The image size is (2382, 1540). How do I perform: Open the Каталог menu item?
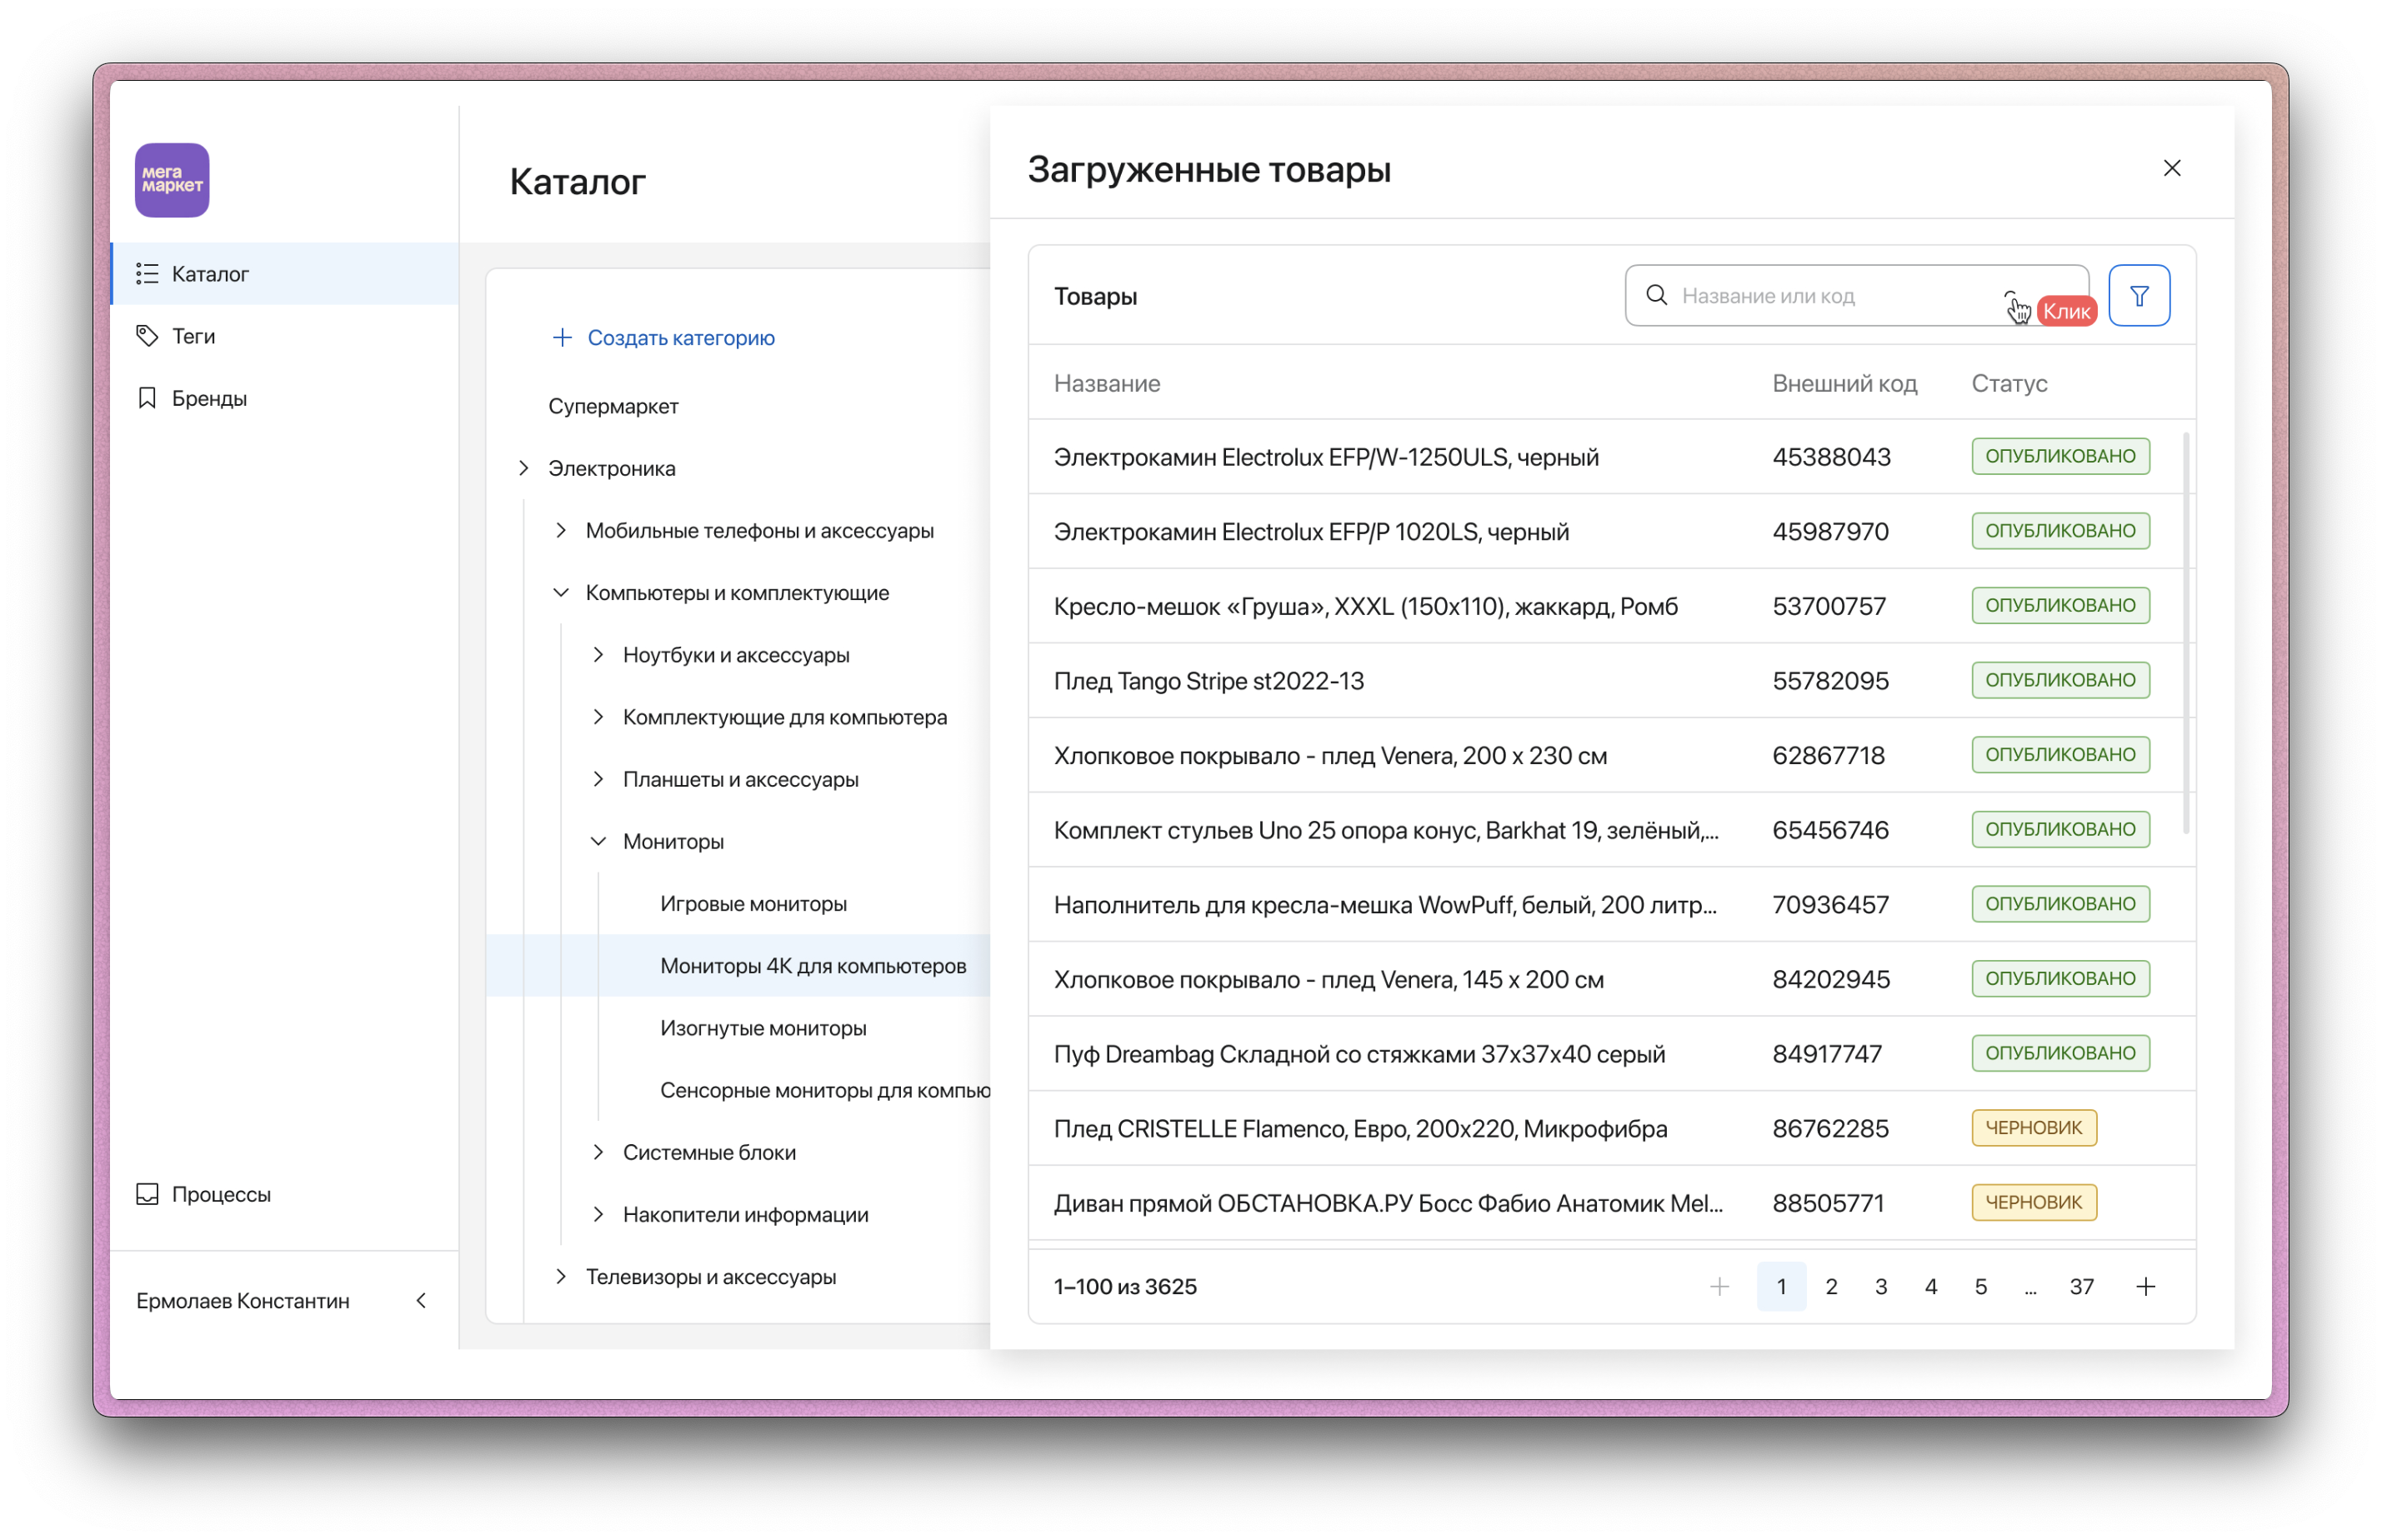(x=210, y=274)
